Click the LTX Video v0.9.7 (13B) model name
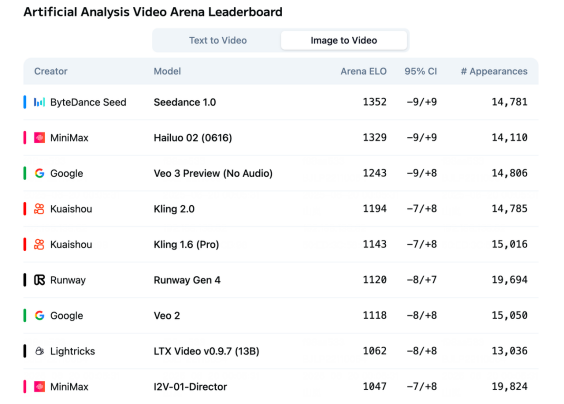564x404 pixels. (x=206, y=351)
